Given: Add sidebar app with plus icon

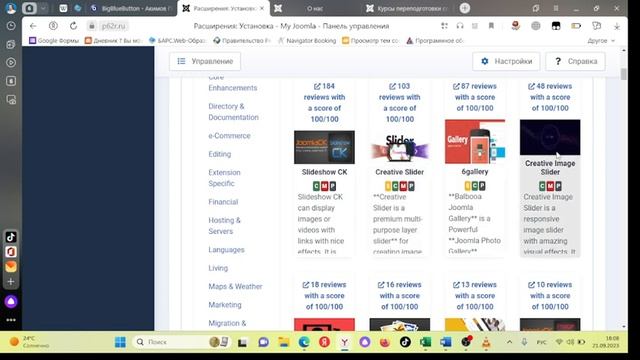Looking at the screenshot, I should click(11, 281).
